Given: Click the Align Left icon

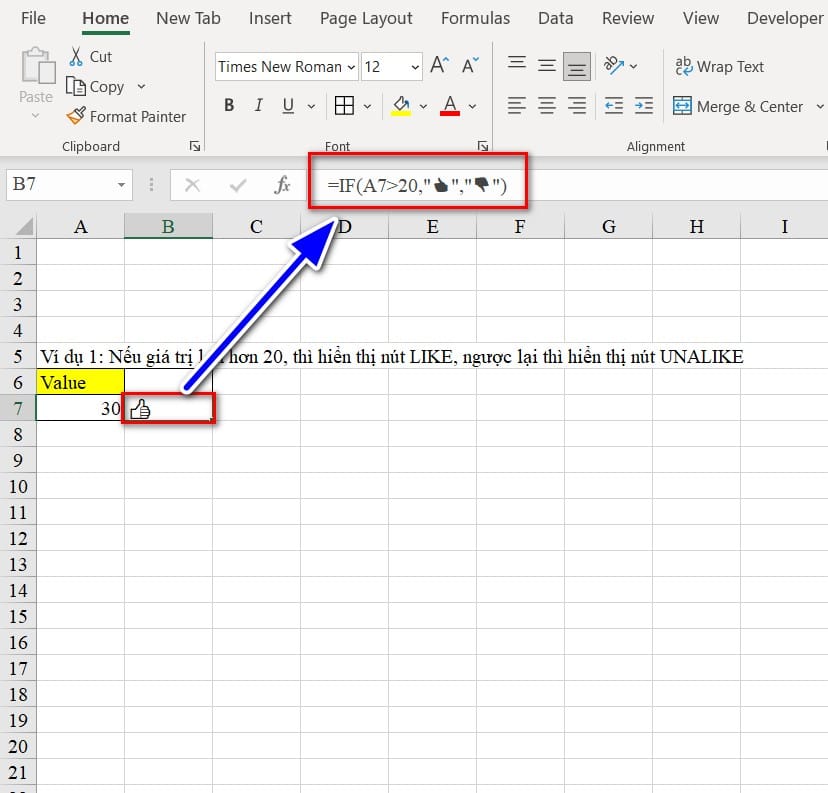Looking at the screenshot, I should pos(517,106).
